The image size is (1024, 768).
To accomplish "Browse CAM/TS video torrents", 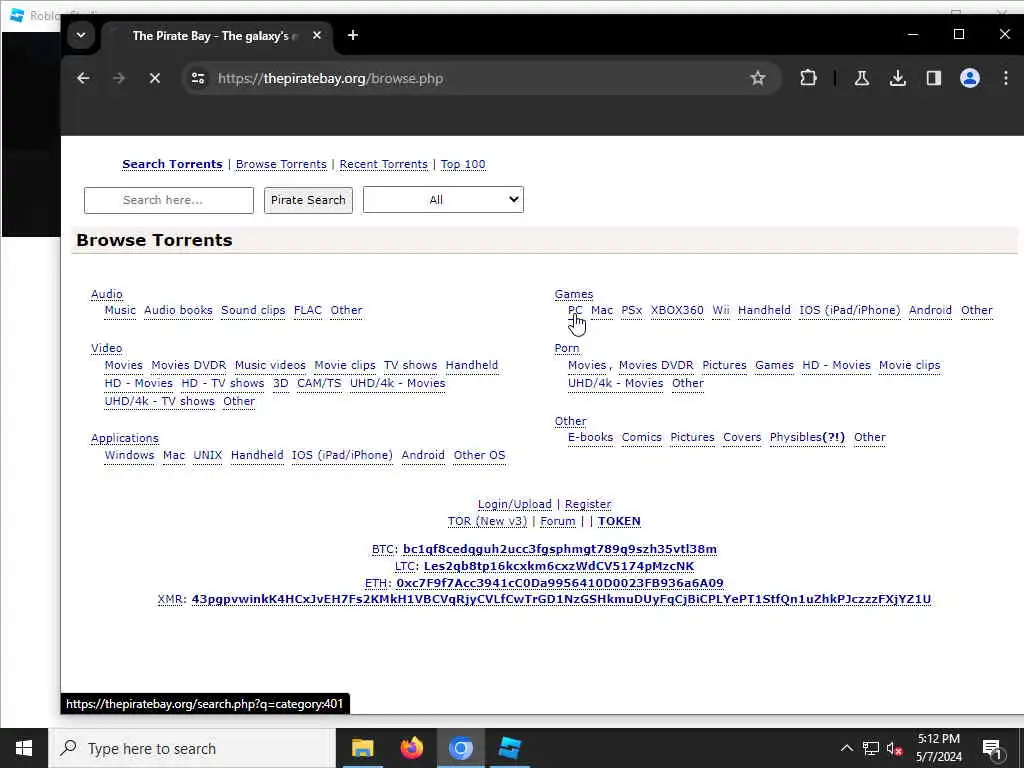I will tap(319, 383).
